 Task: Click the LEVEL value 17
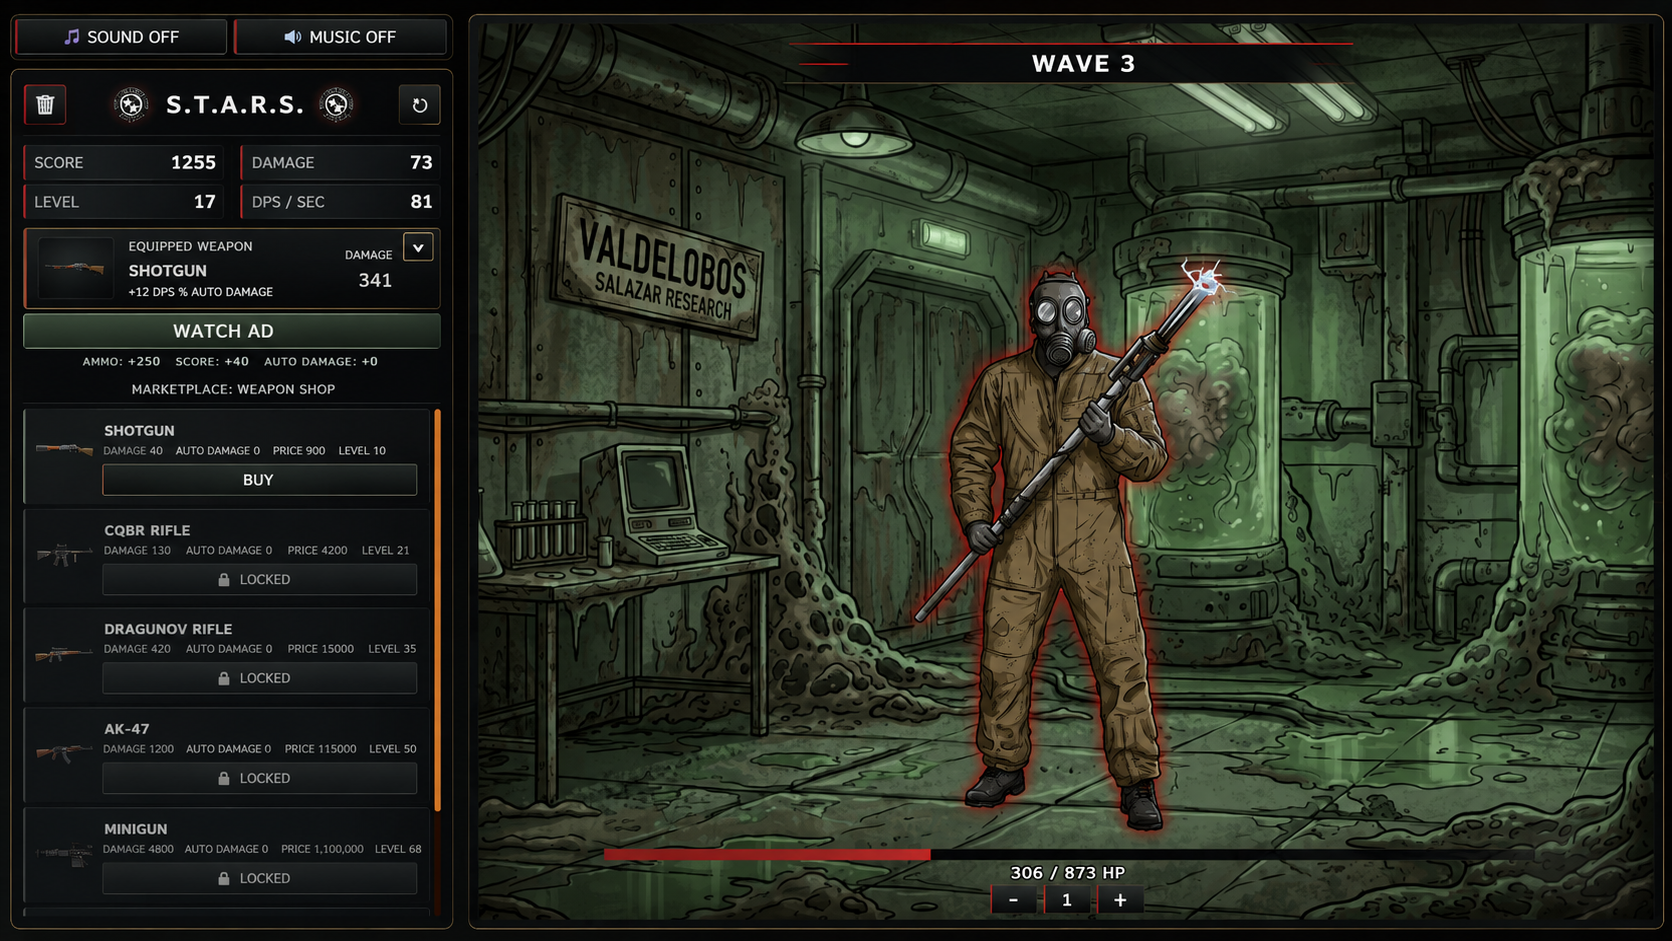point(204,202)
